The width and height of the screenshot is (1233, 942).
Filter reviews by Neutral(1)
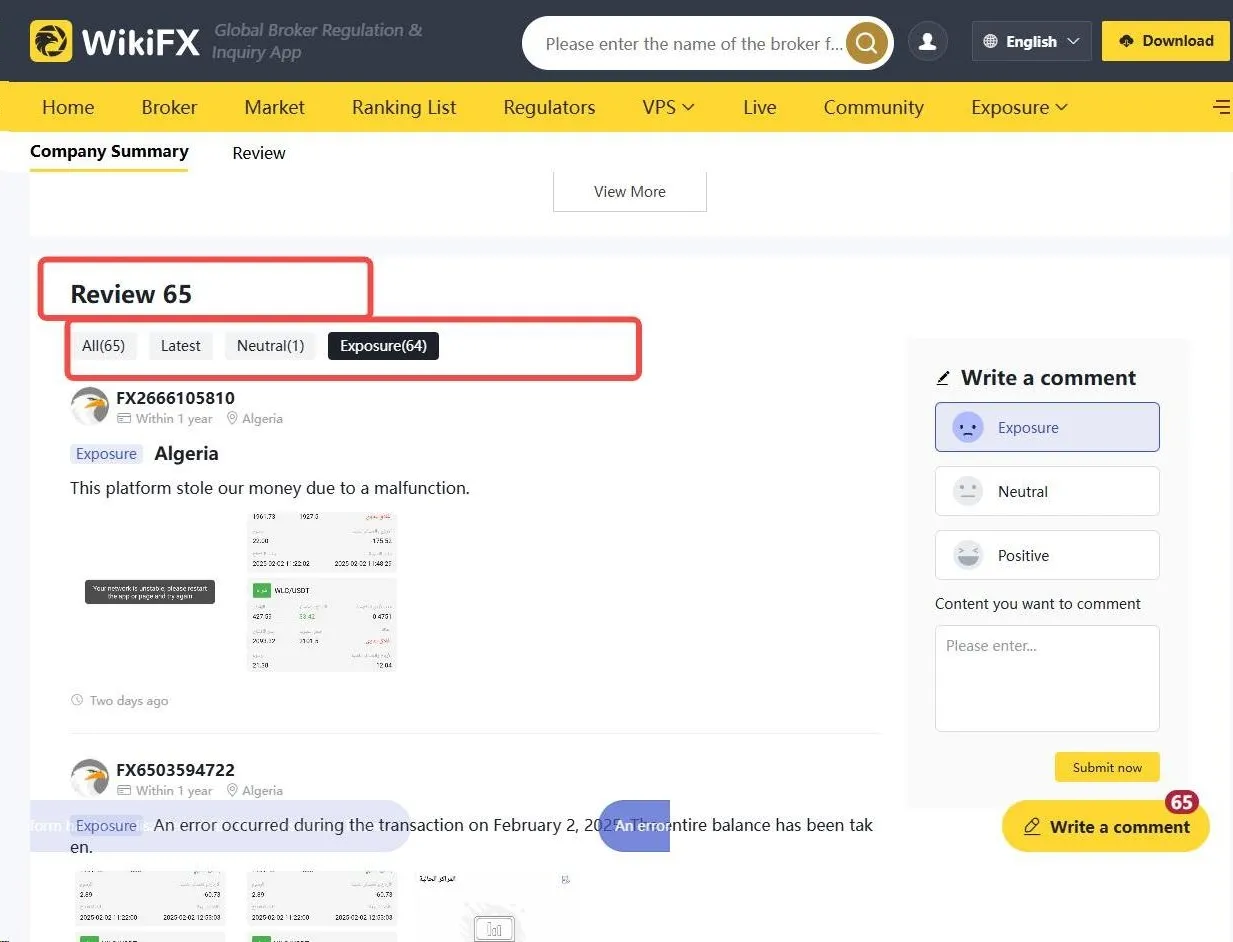pyautogui.click(x=271, y=346)
